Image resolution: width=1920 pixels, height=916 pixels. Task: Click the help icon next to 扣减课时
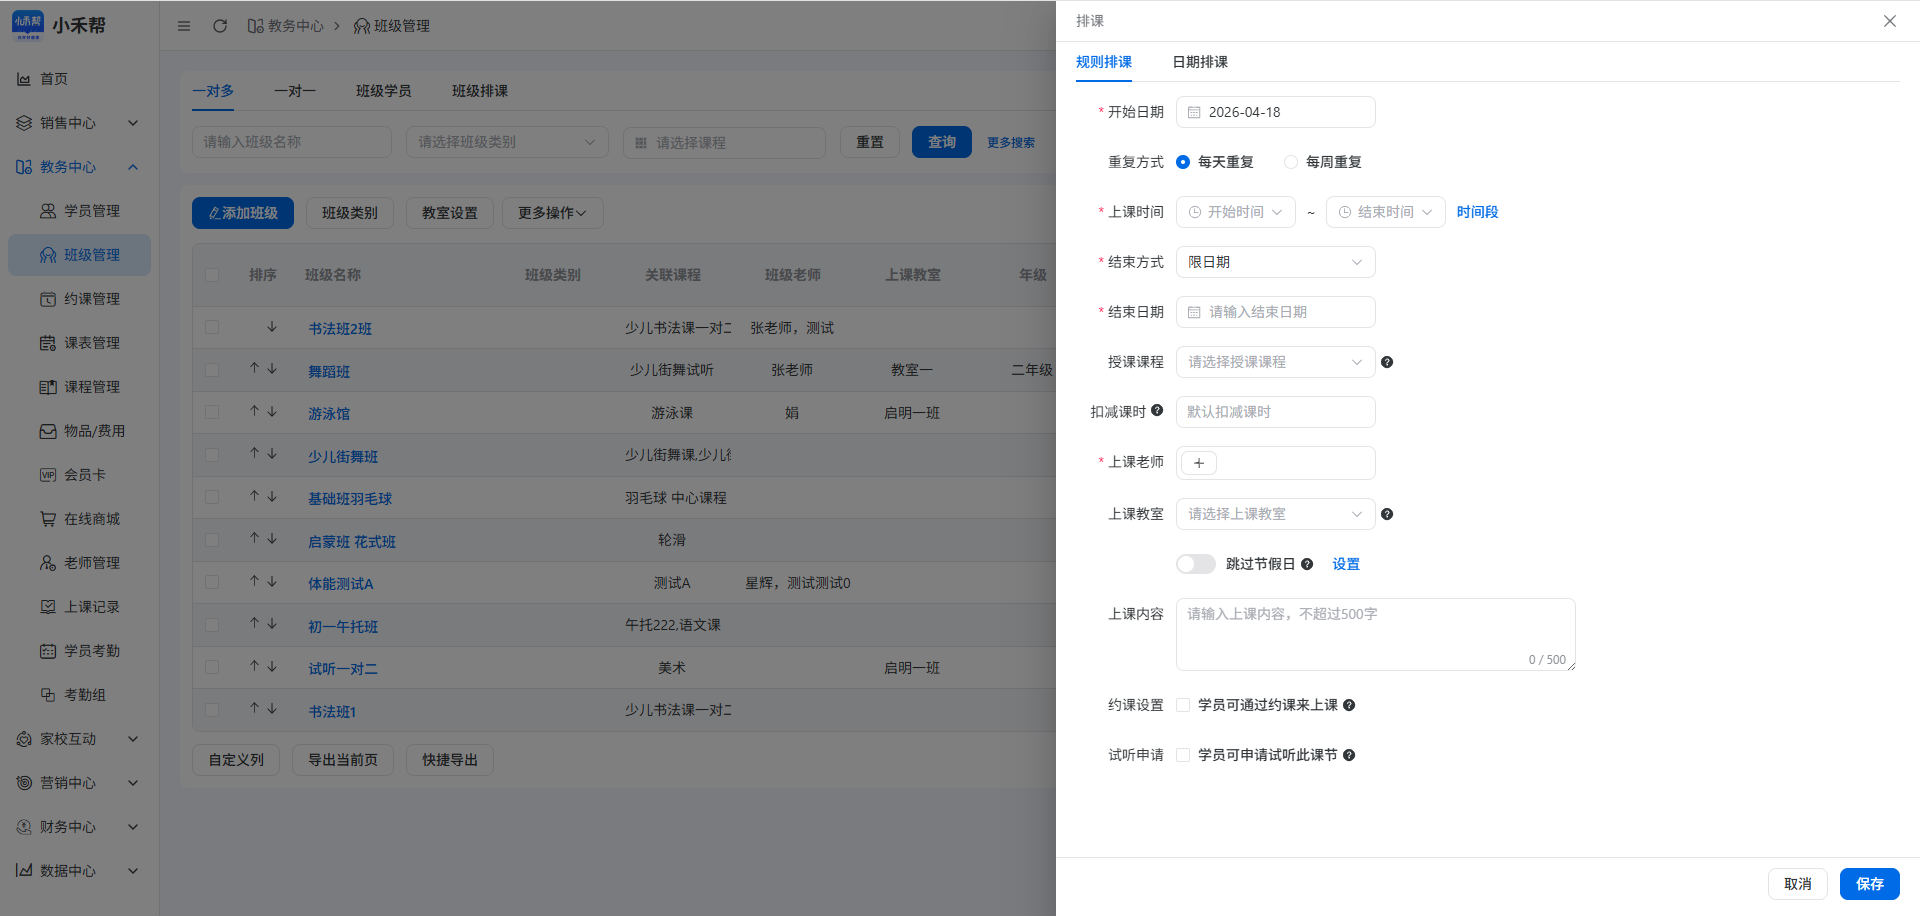click(1157, 411)
